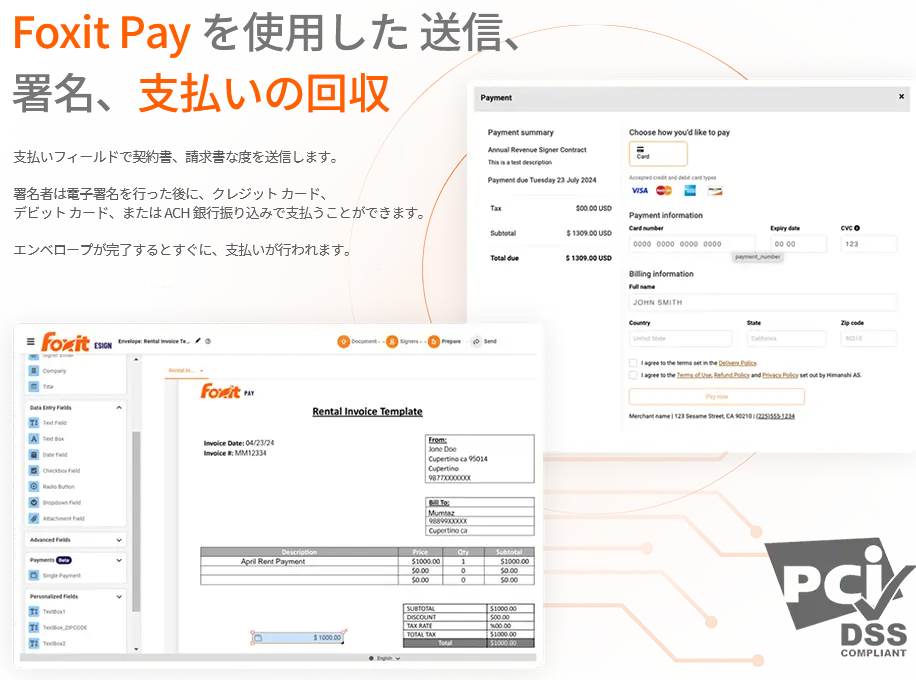Click the fields panel scrollbar up arrow
The image size is (916, 680).
[x=136, y=359]
